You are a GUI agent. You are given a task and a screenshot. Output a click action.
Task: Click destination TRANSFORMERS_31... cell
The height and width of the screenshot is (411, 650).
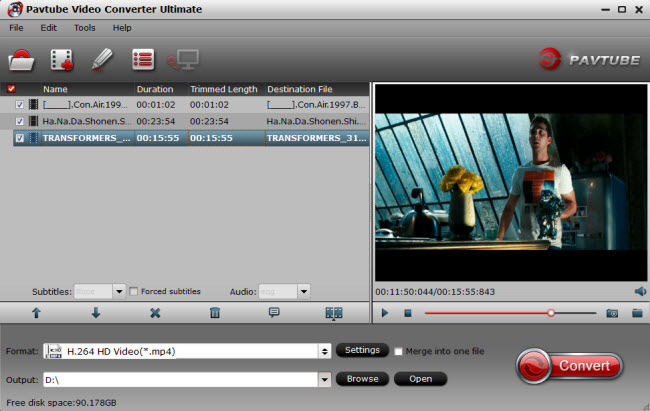point(317,138)
